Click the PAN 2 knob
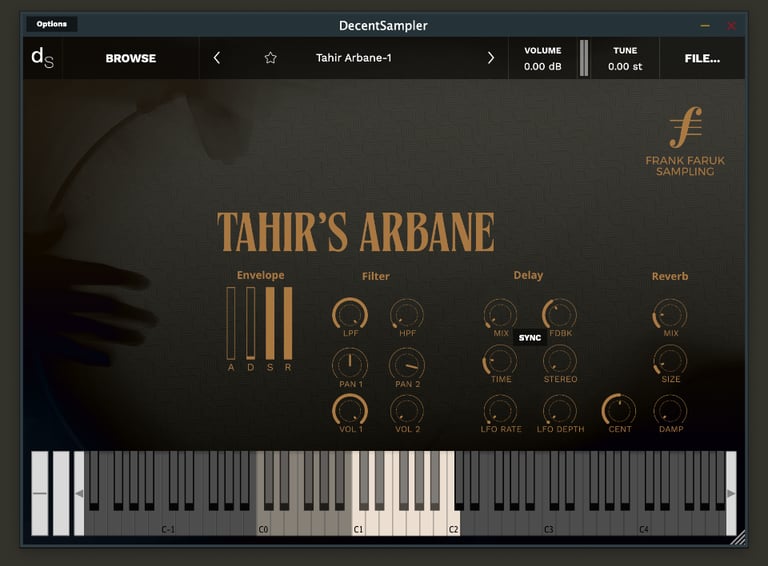This screenshot has height=566, width=768. coord(407,365)
